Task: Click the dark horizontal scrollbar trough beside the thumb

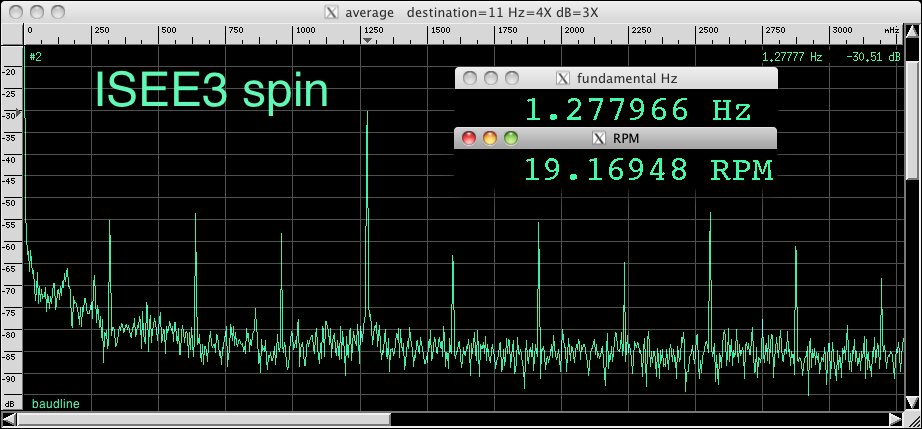Action: tap(639, 419)
